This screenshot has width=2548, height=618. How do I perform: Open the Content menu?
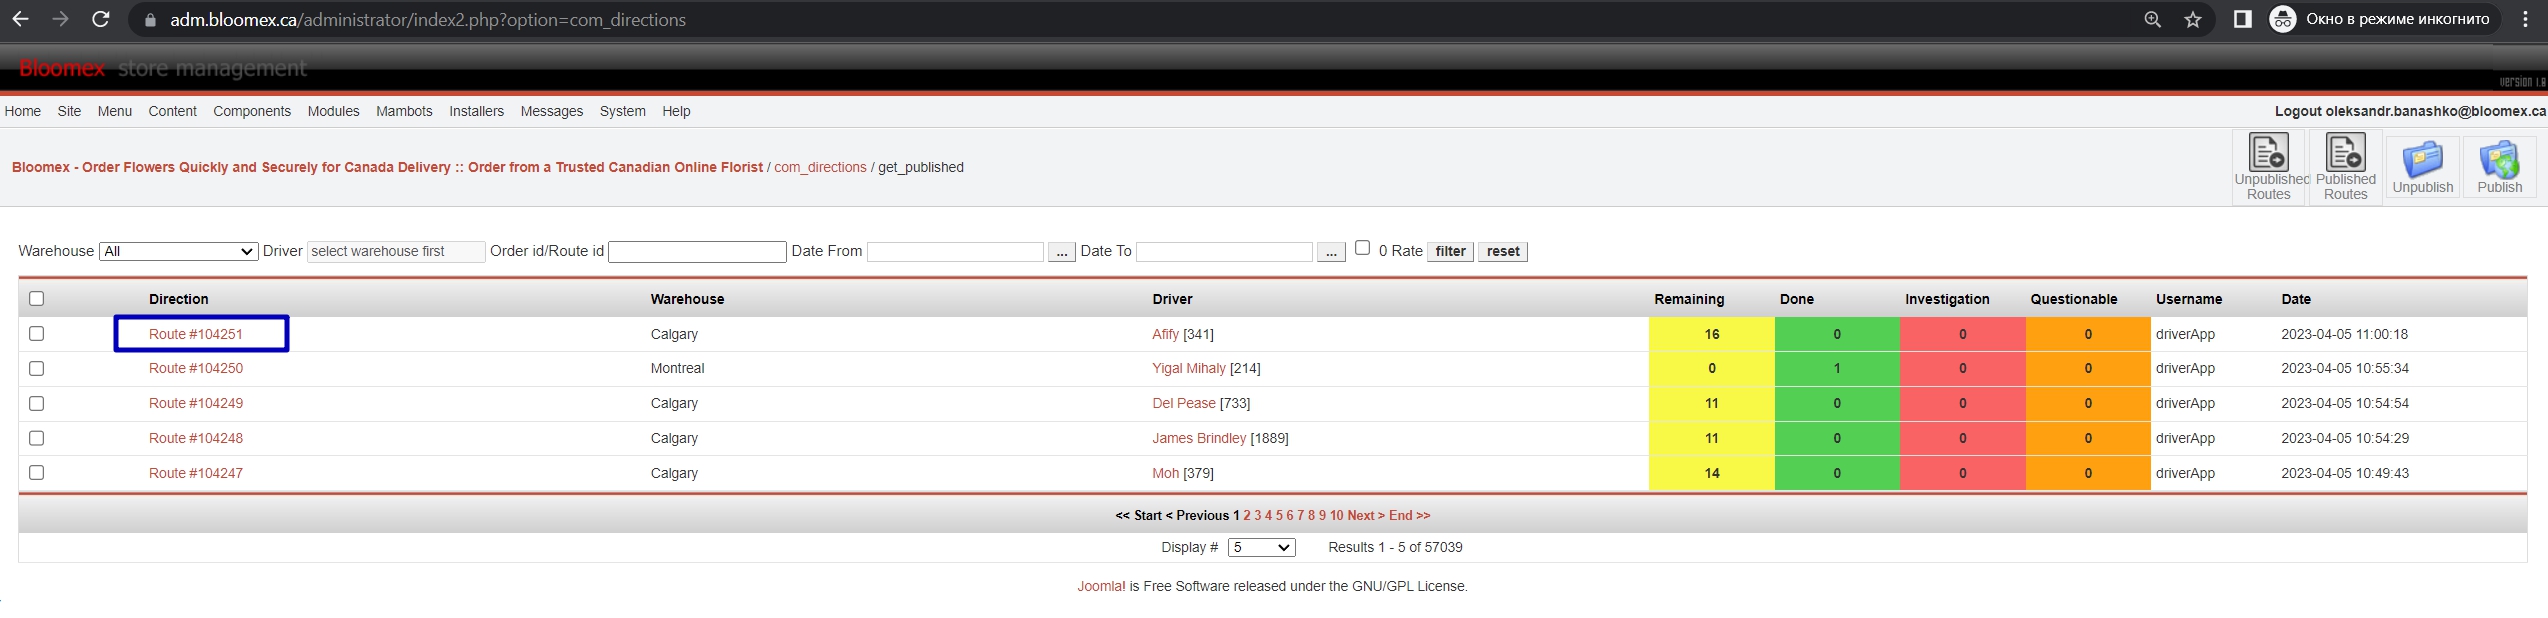pyautogui.click(x=173, y=111)
